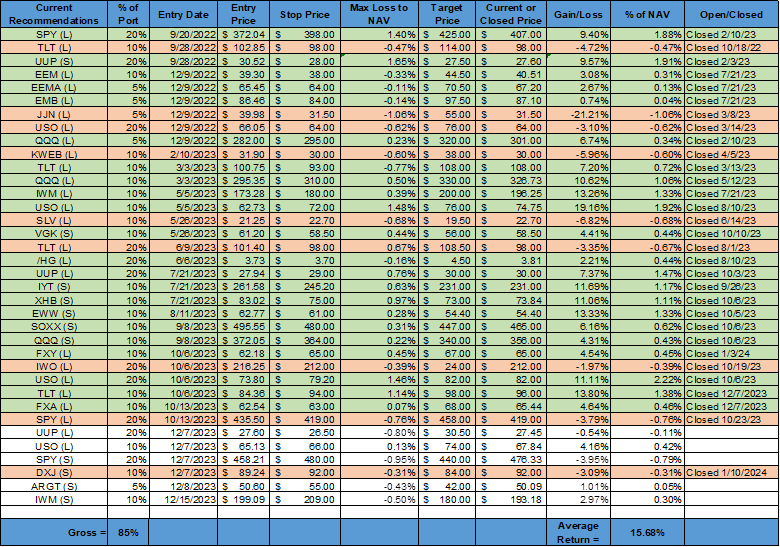Viewport: 780px width, 547px height.
Task: Select the 'Max Loss to NAV' header
Action: coord(379,14)
